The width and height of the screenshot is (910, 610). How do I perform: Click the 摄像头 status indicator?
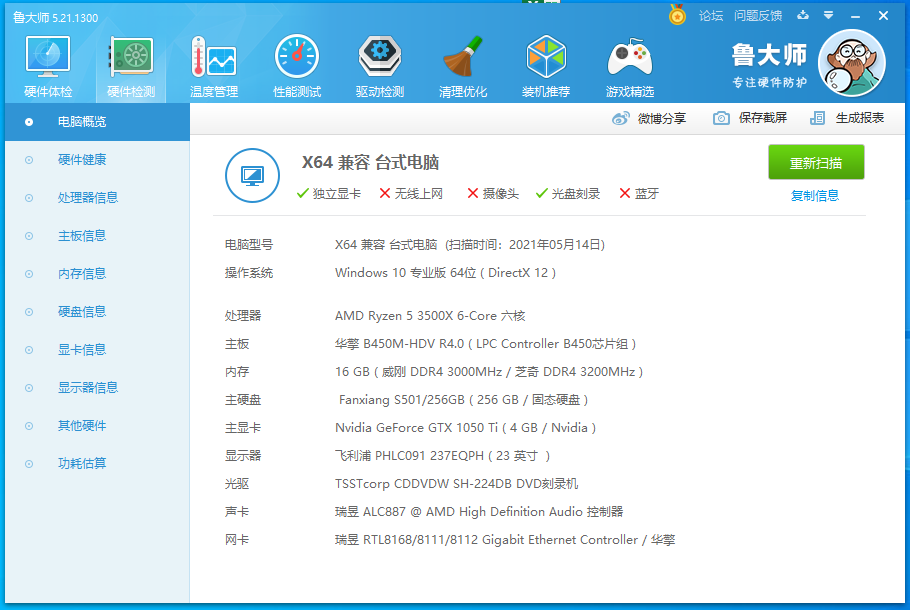[493, 194]
